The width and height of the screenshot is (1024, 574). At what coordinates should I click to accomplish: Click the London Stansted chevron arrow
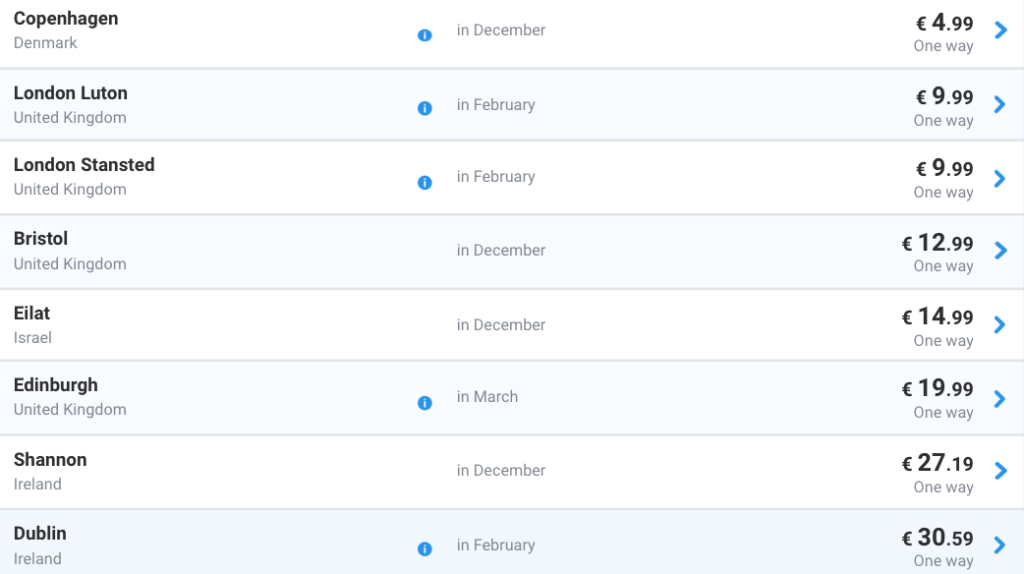tap(1000, 178)
